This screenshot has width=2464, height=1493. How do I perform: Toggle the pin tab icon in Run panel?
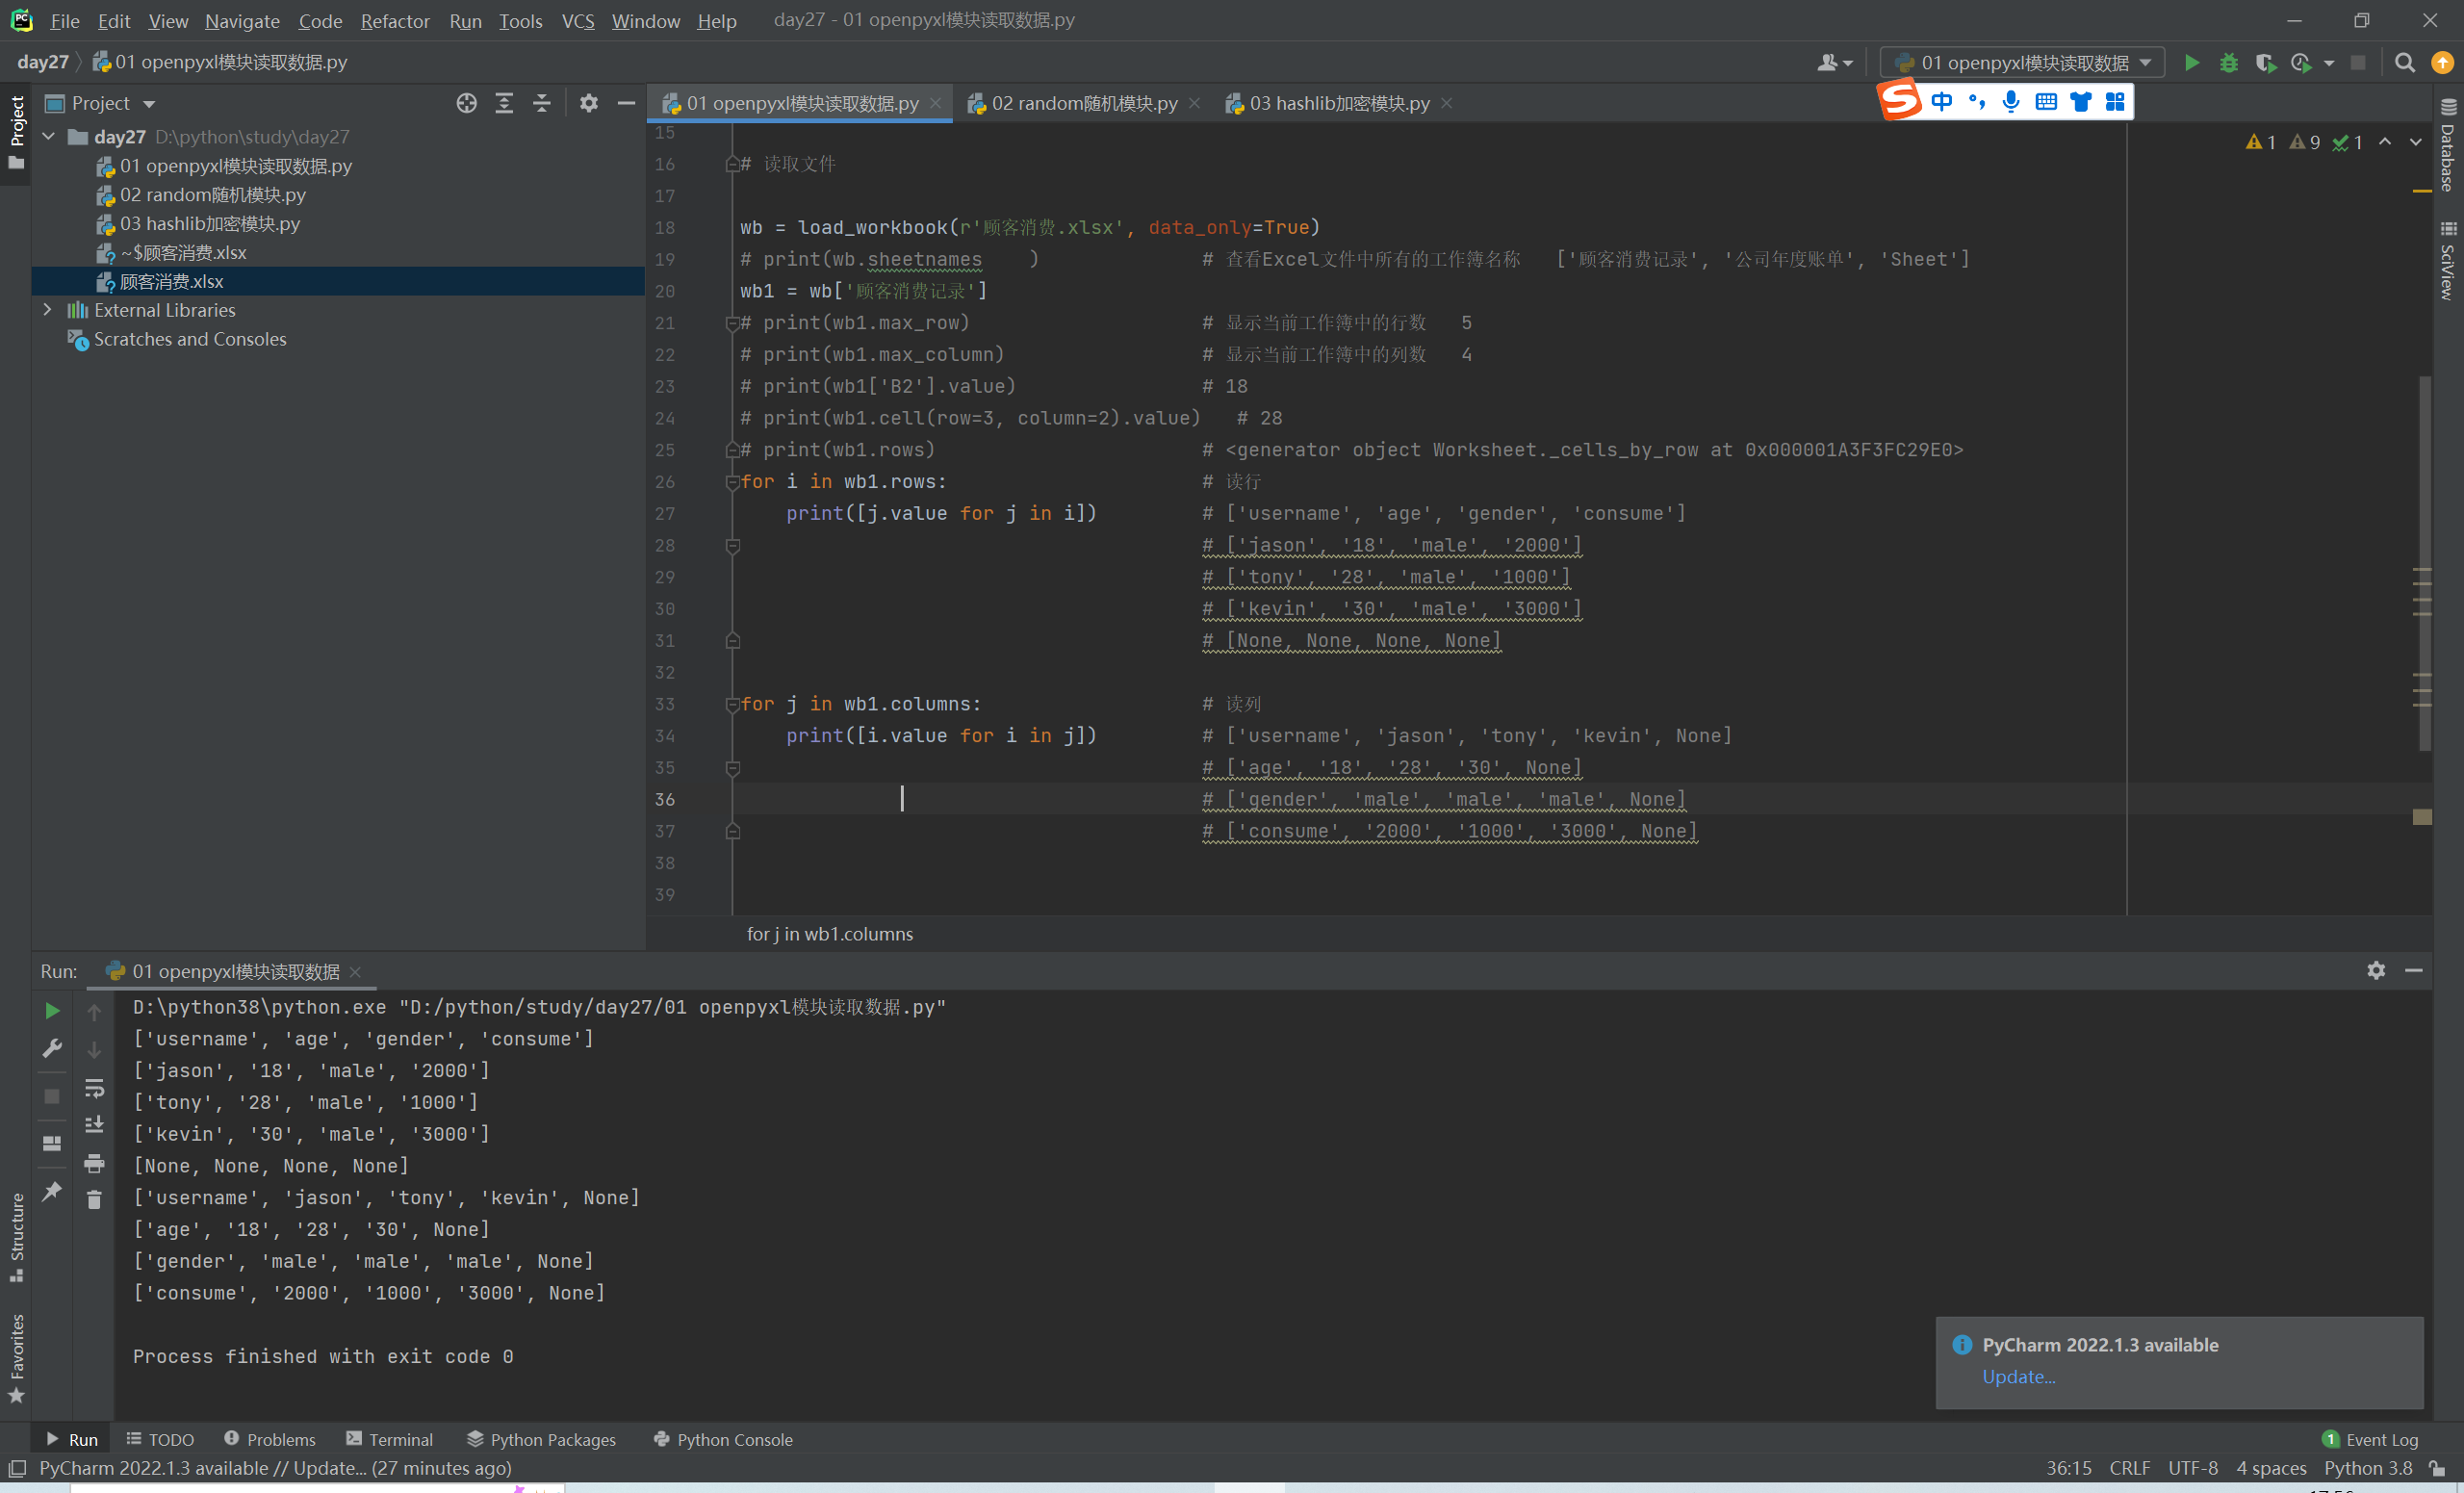[52, 1190]
